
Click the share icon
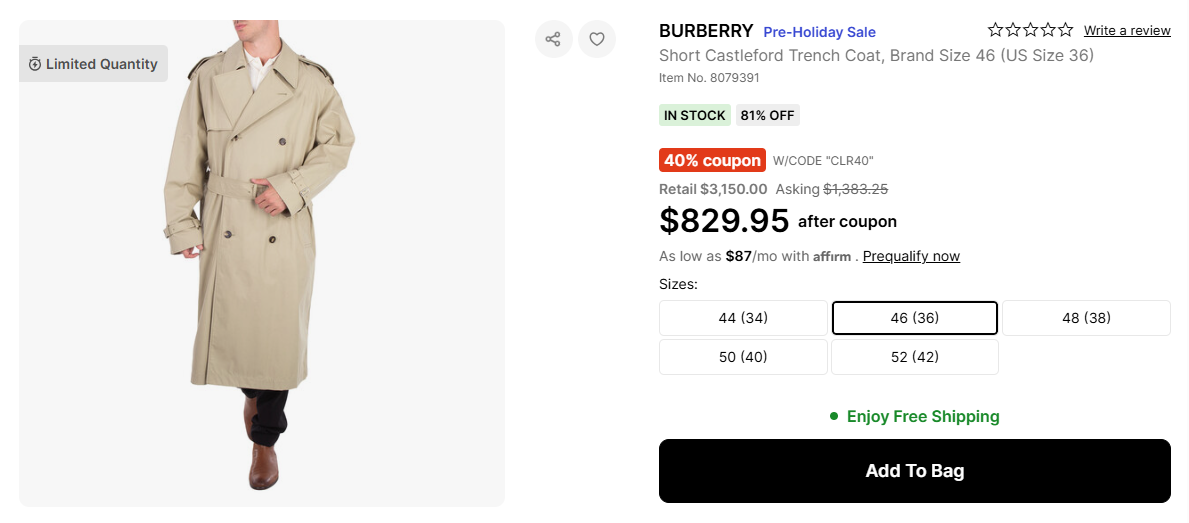tap(553, 39)
